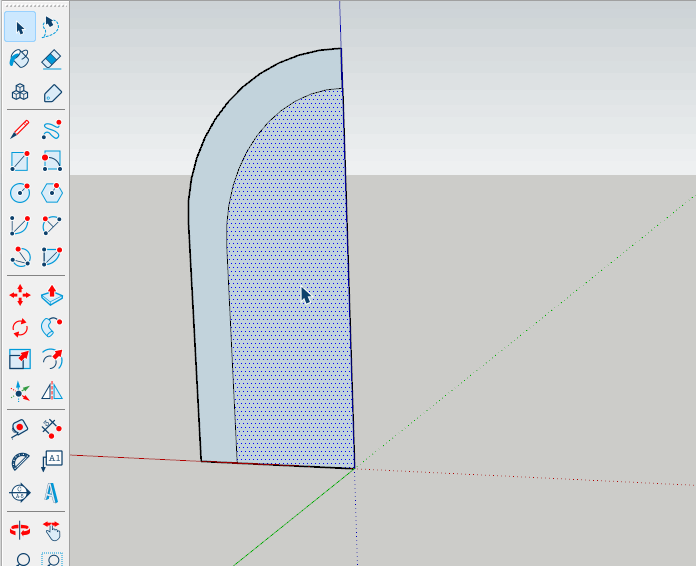Choose the Orbit tool

click(x=20, y=530)
